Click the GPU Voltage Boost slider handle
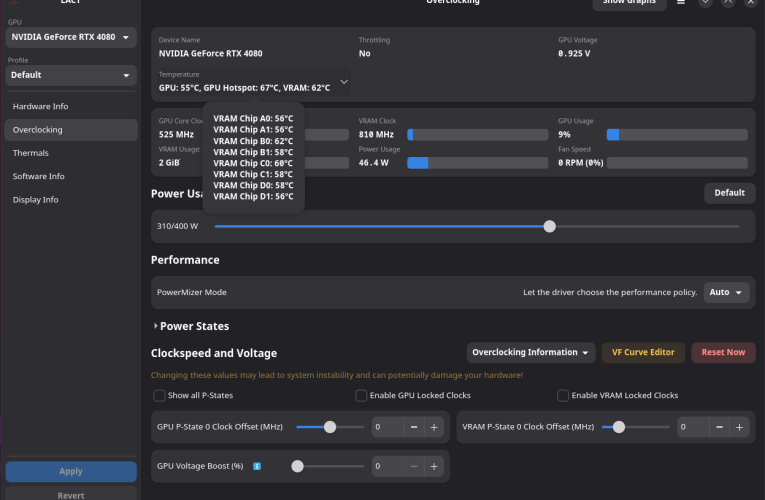This screenshot has height=500, width=765. tap(297, 466)
